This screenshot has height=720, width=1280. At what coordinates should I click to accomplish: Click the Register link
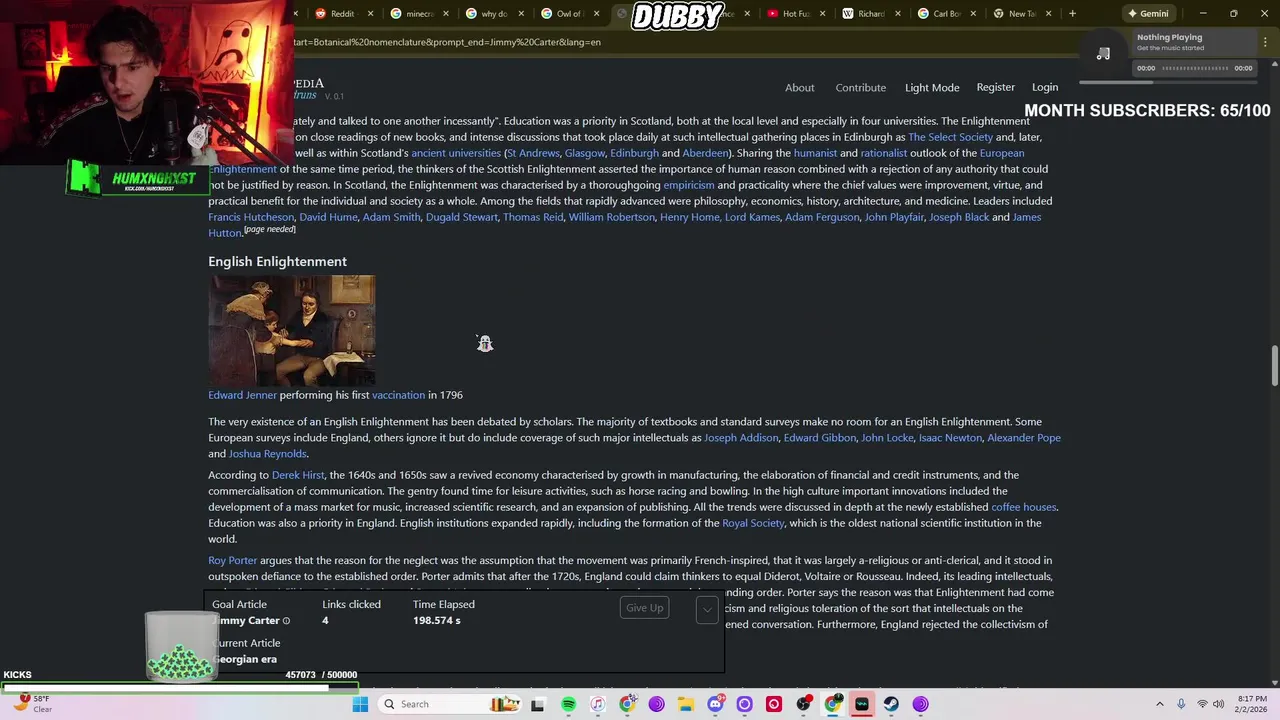click(x=995, y=88)
